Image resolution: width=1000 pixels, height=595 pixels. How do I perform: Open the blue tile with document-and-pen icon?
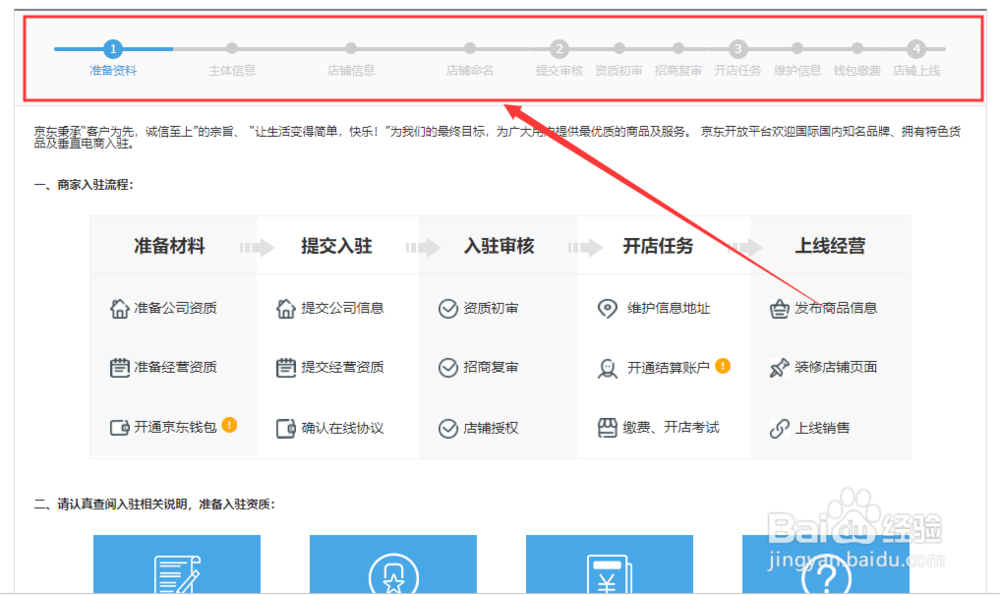pos(177,564)
